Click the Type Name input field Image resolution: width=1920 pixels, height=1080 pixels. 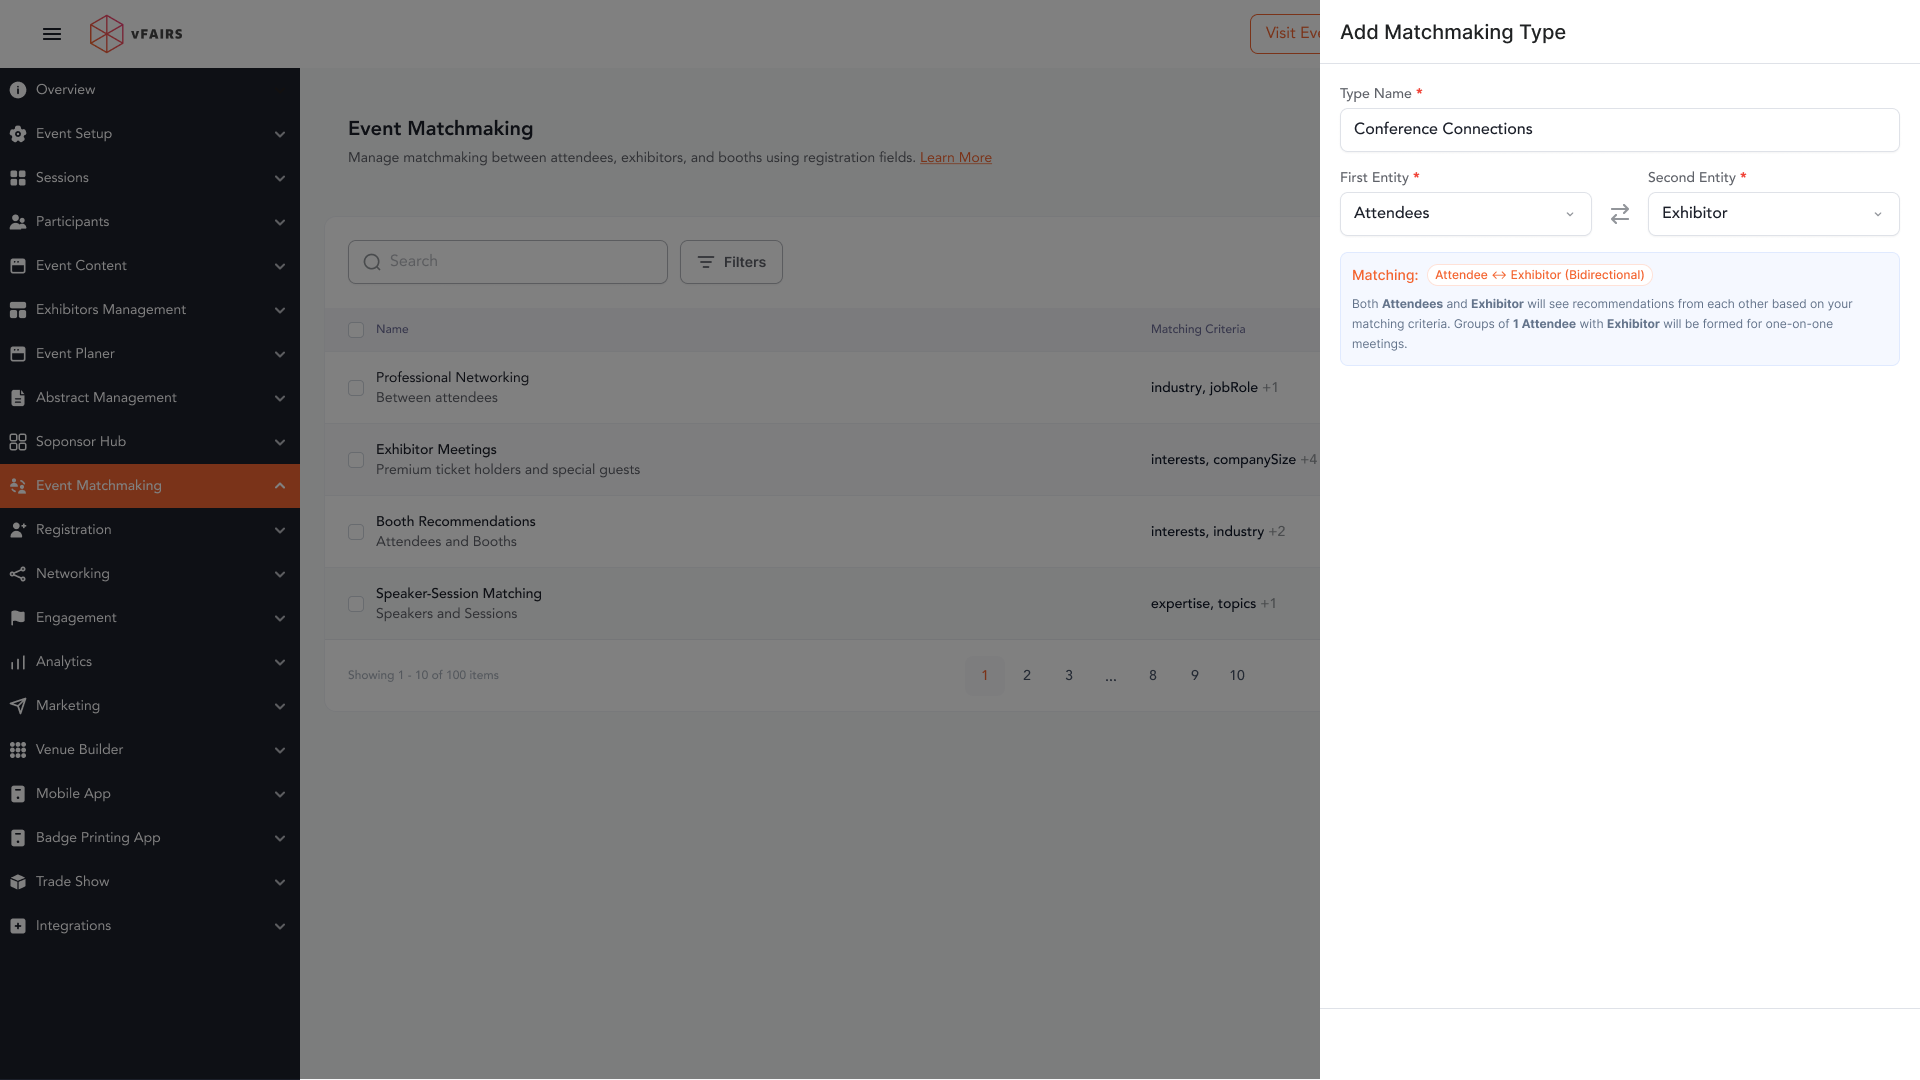(x=1619, y=130)
